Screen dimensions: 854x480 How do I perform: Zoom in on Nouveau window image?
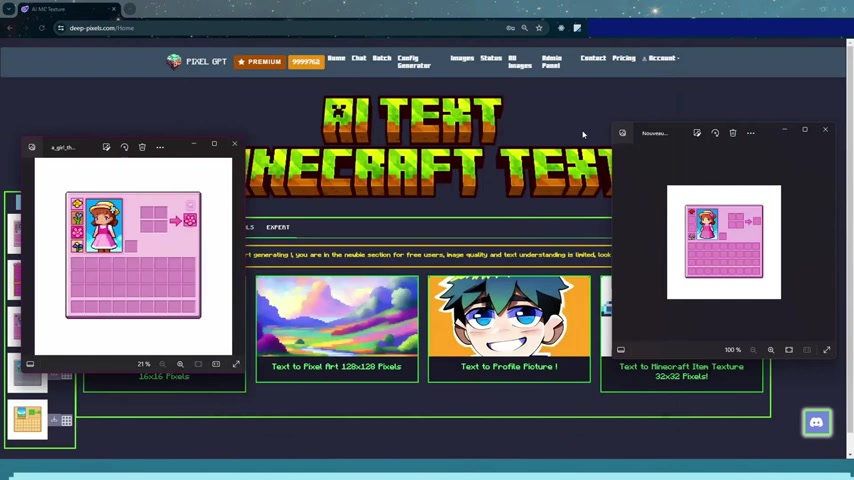771,350
